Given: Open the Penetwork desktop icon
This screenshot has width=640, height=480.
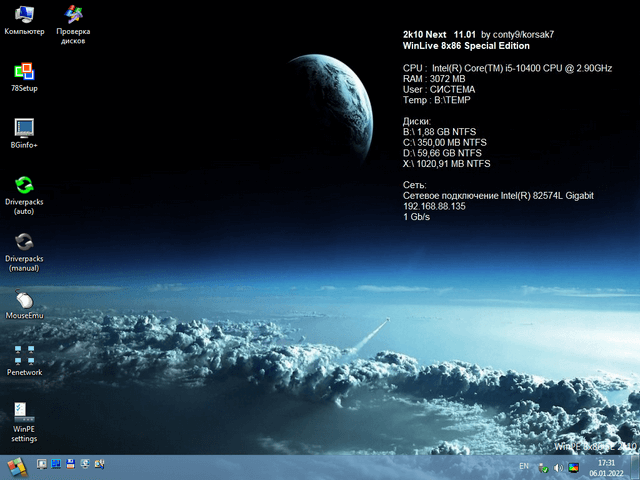Looking at the screenshot, I should click(24, 361).
